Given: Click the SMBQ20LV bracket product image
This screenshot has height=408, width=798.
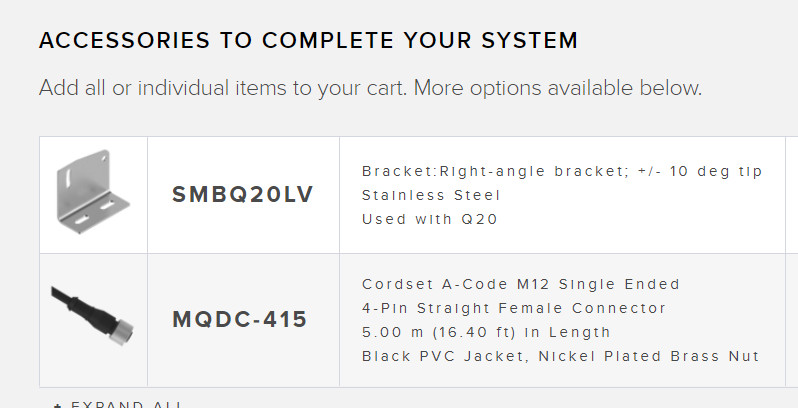Looking at the screenshot, I should 93,194.
